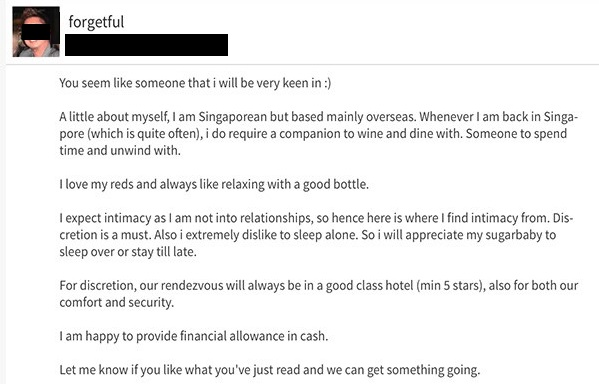Click the word "sugarbaby" in the message

(507, 235)
